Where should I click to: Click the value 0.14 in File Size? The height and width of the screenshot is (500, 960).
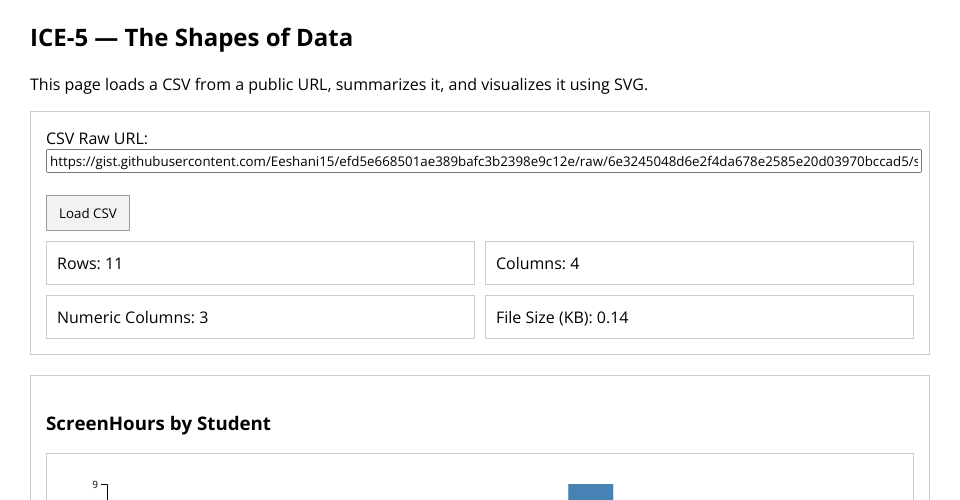point(612,317)
